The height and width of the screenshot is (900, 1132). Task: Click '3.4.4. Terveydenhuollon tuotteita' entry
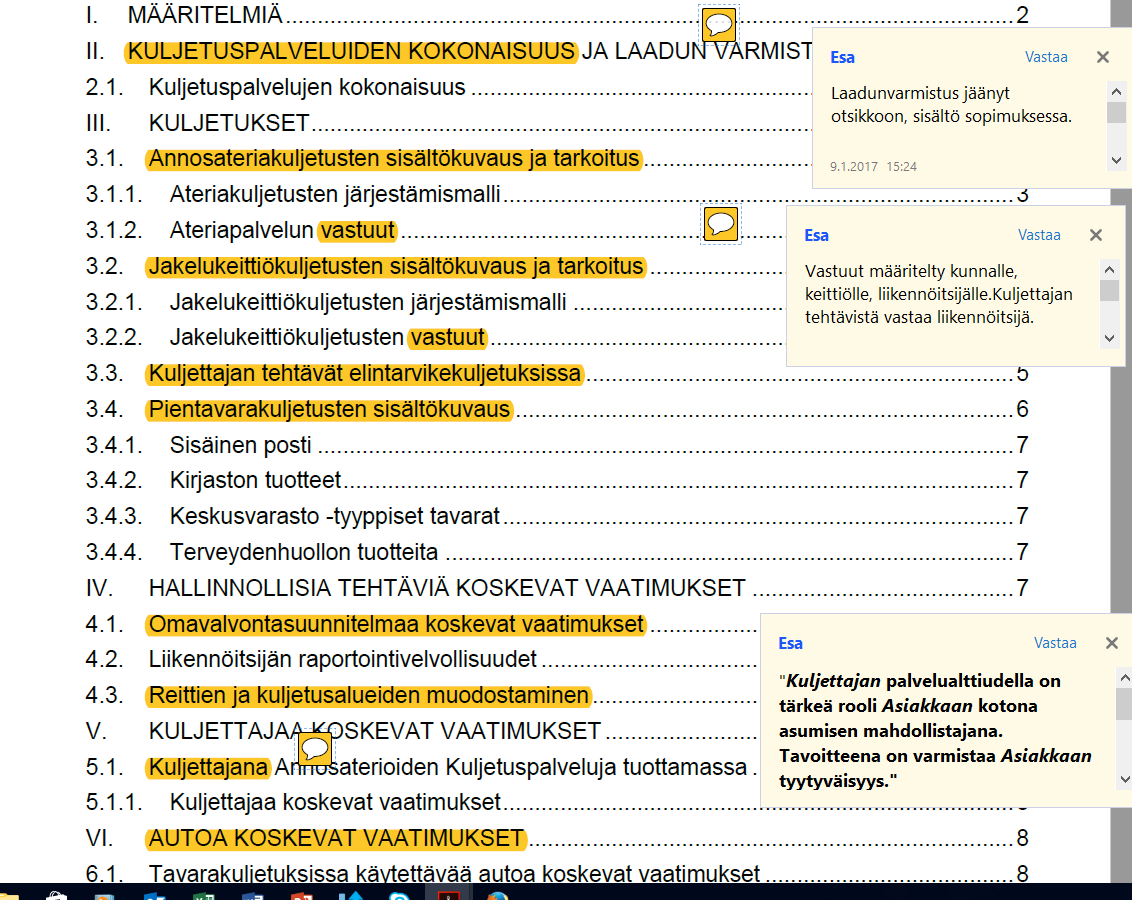(261, 552)
